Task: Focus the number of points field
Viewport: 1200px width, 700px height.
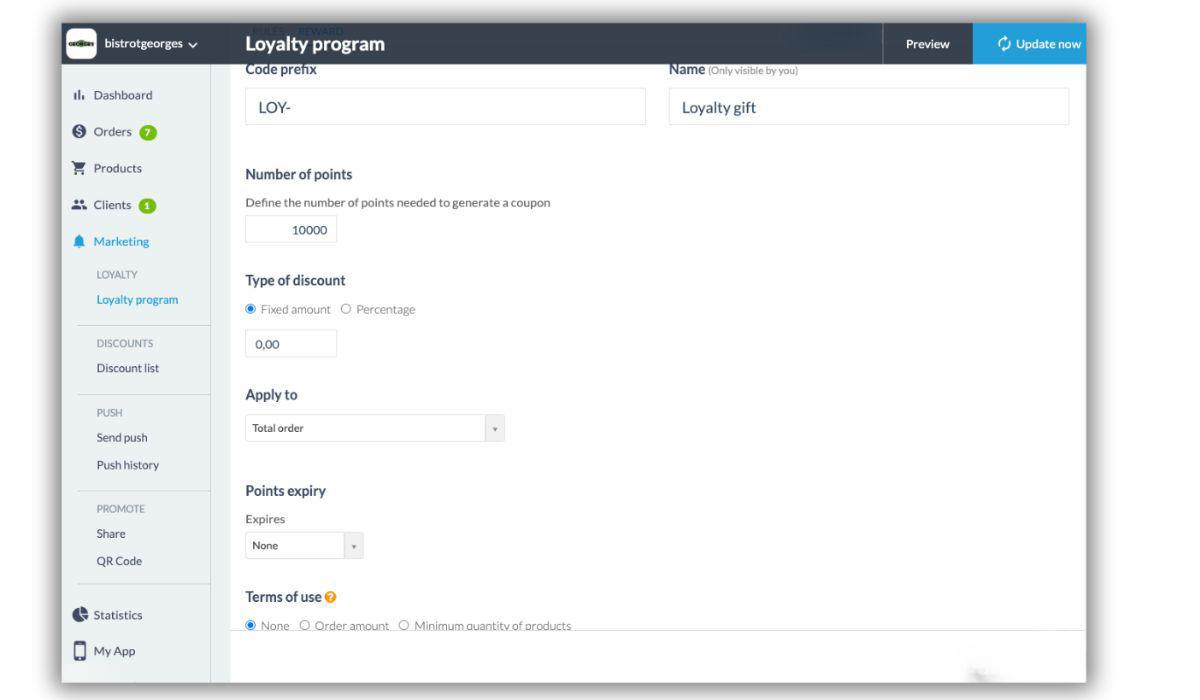Action: pos(291,230)
